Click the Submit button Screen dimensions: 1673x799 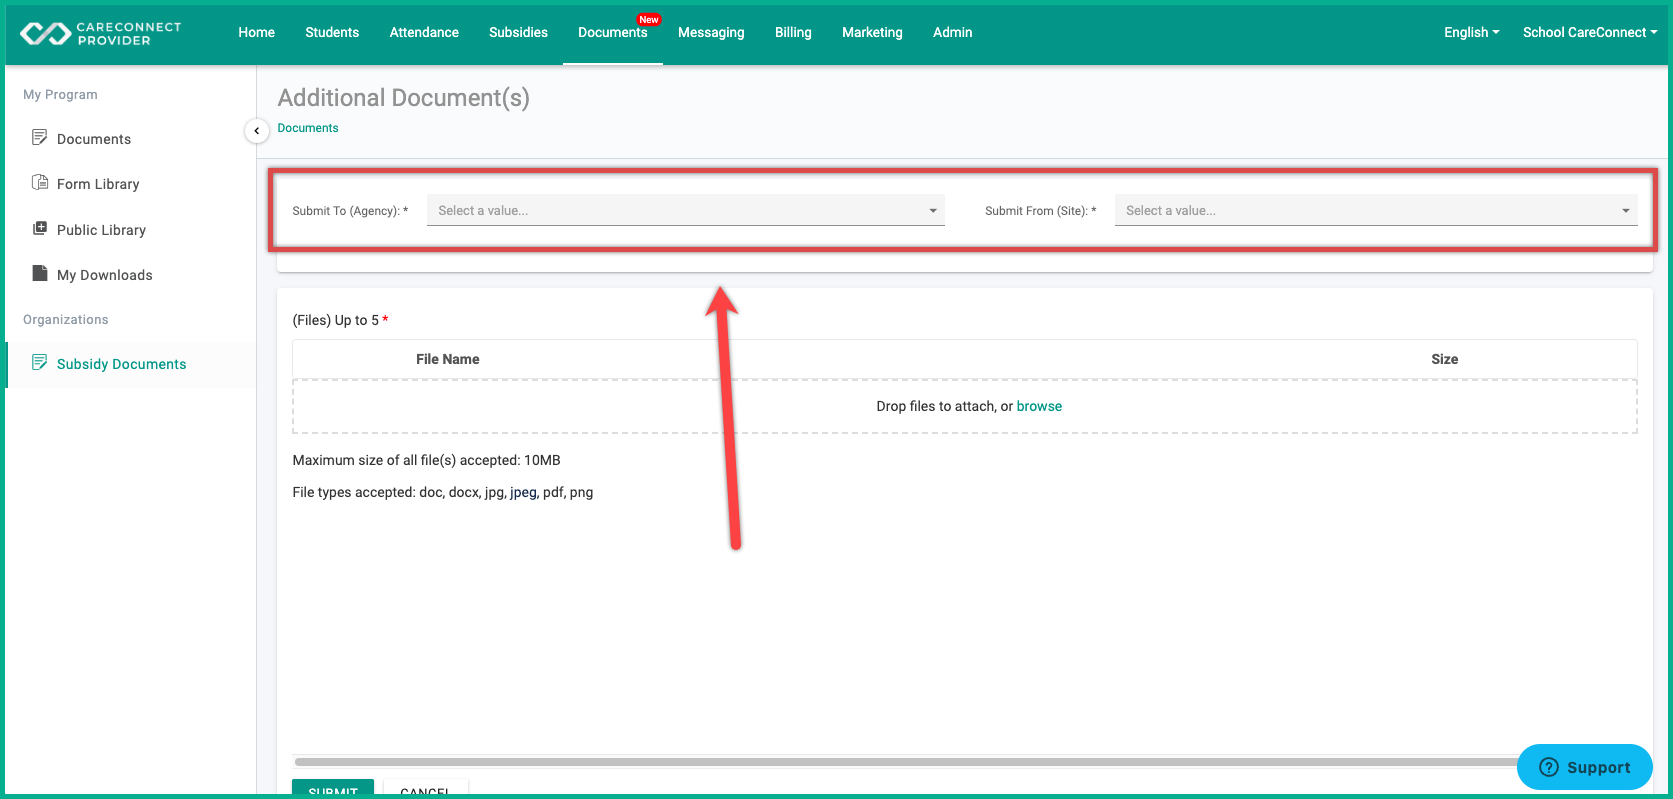coord(333,789)
